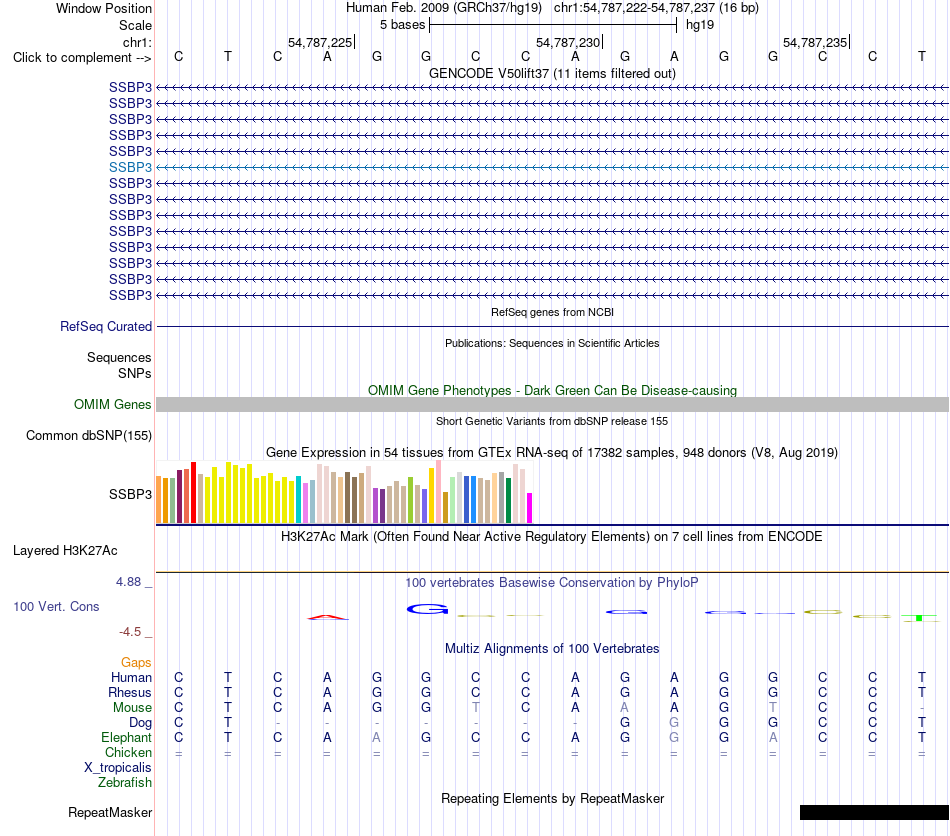Click the hg19 label beside scale bar
This screenshot has height=836, width=950.
click(700, 25)
